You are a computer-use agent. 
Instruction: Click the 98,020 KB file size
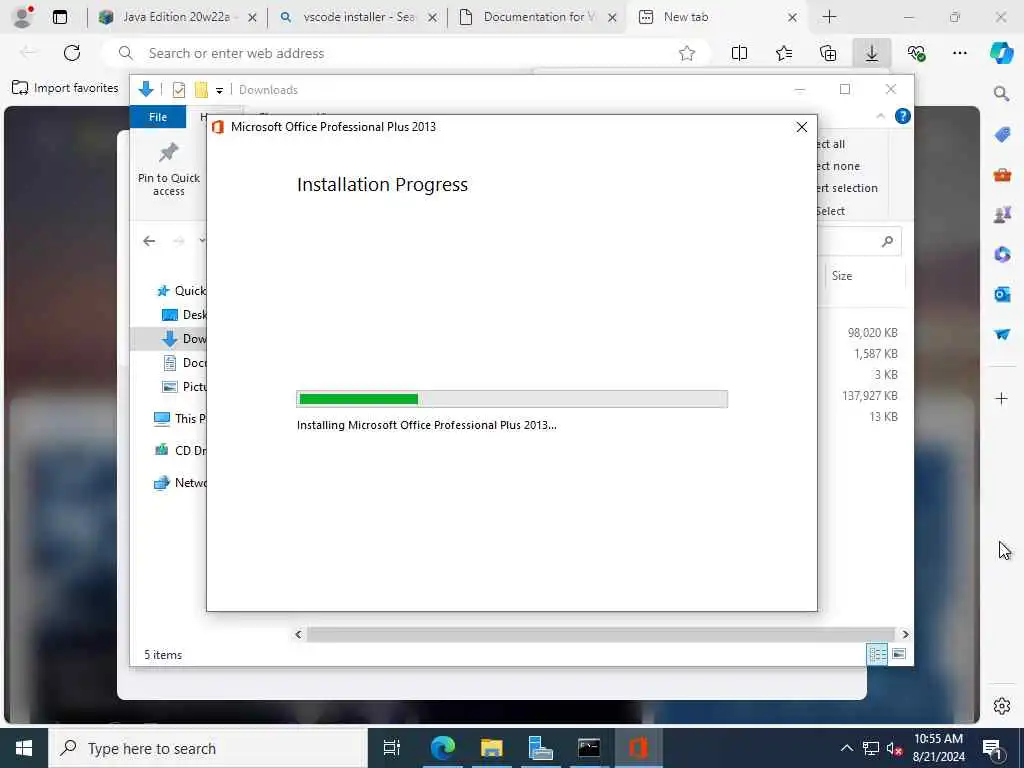(x=872, y=333)
